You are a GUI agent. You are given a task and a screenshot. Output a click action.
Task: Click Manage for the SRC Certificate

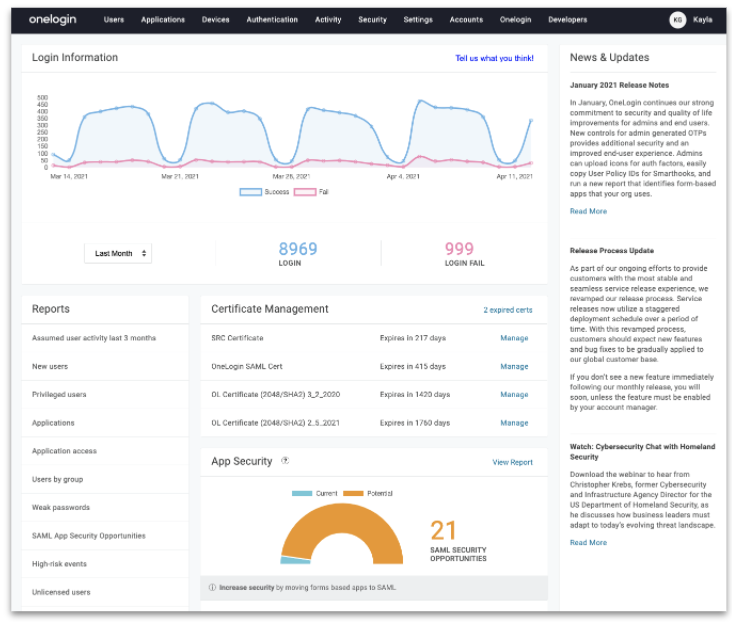point(514,338)
